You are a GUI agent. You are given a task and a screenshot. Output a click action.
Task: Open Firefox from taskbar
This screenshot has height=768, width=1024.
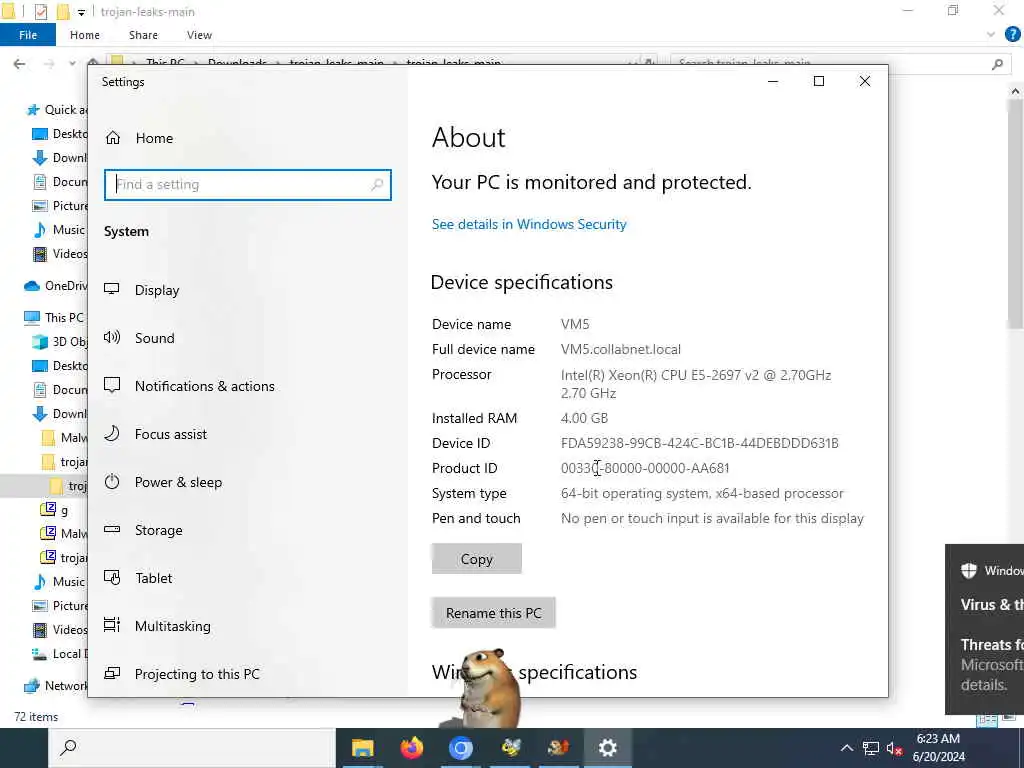411,748
